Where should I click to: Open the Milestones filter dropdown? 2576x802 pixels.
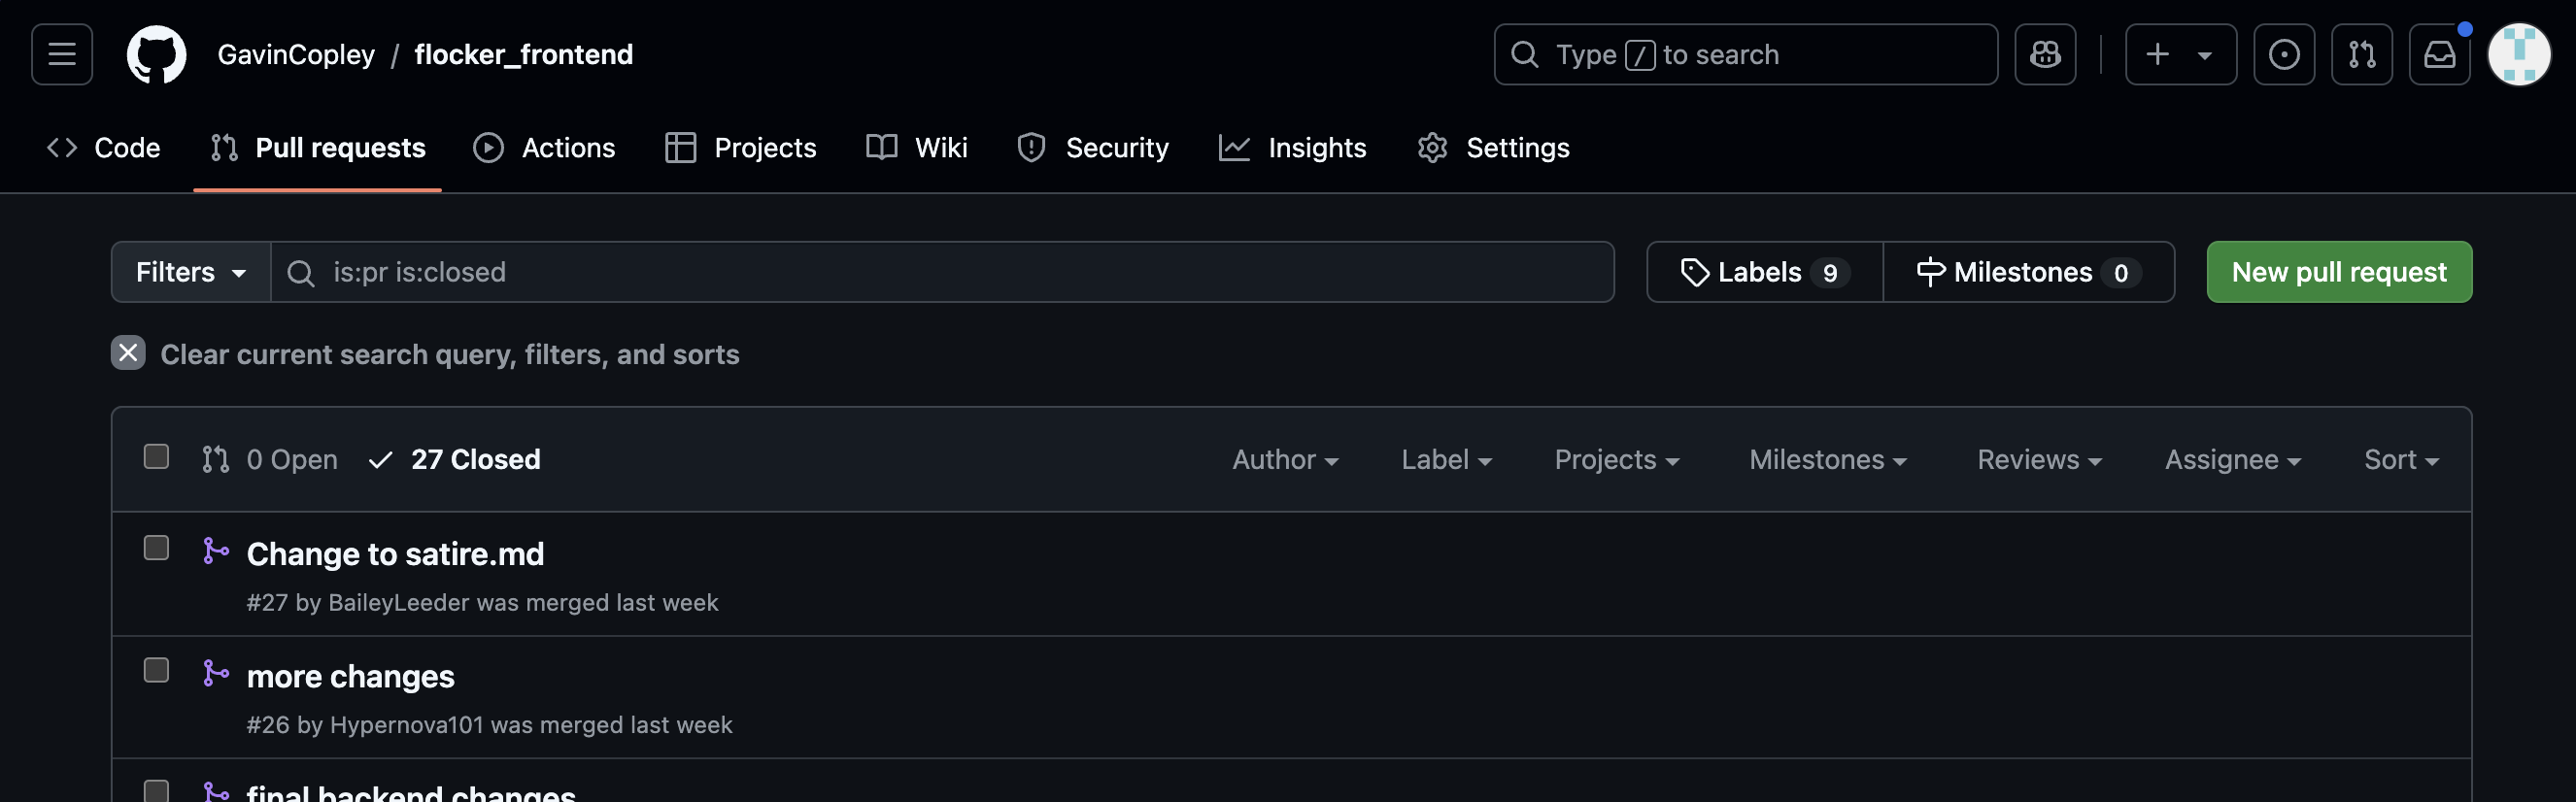(x=1828, y=460)
